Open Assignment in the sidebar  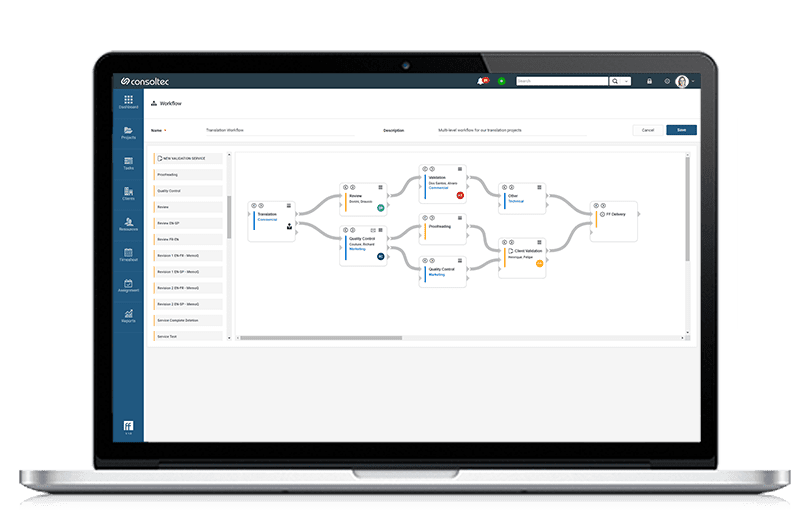[128, 285]
